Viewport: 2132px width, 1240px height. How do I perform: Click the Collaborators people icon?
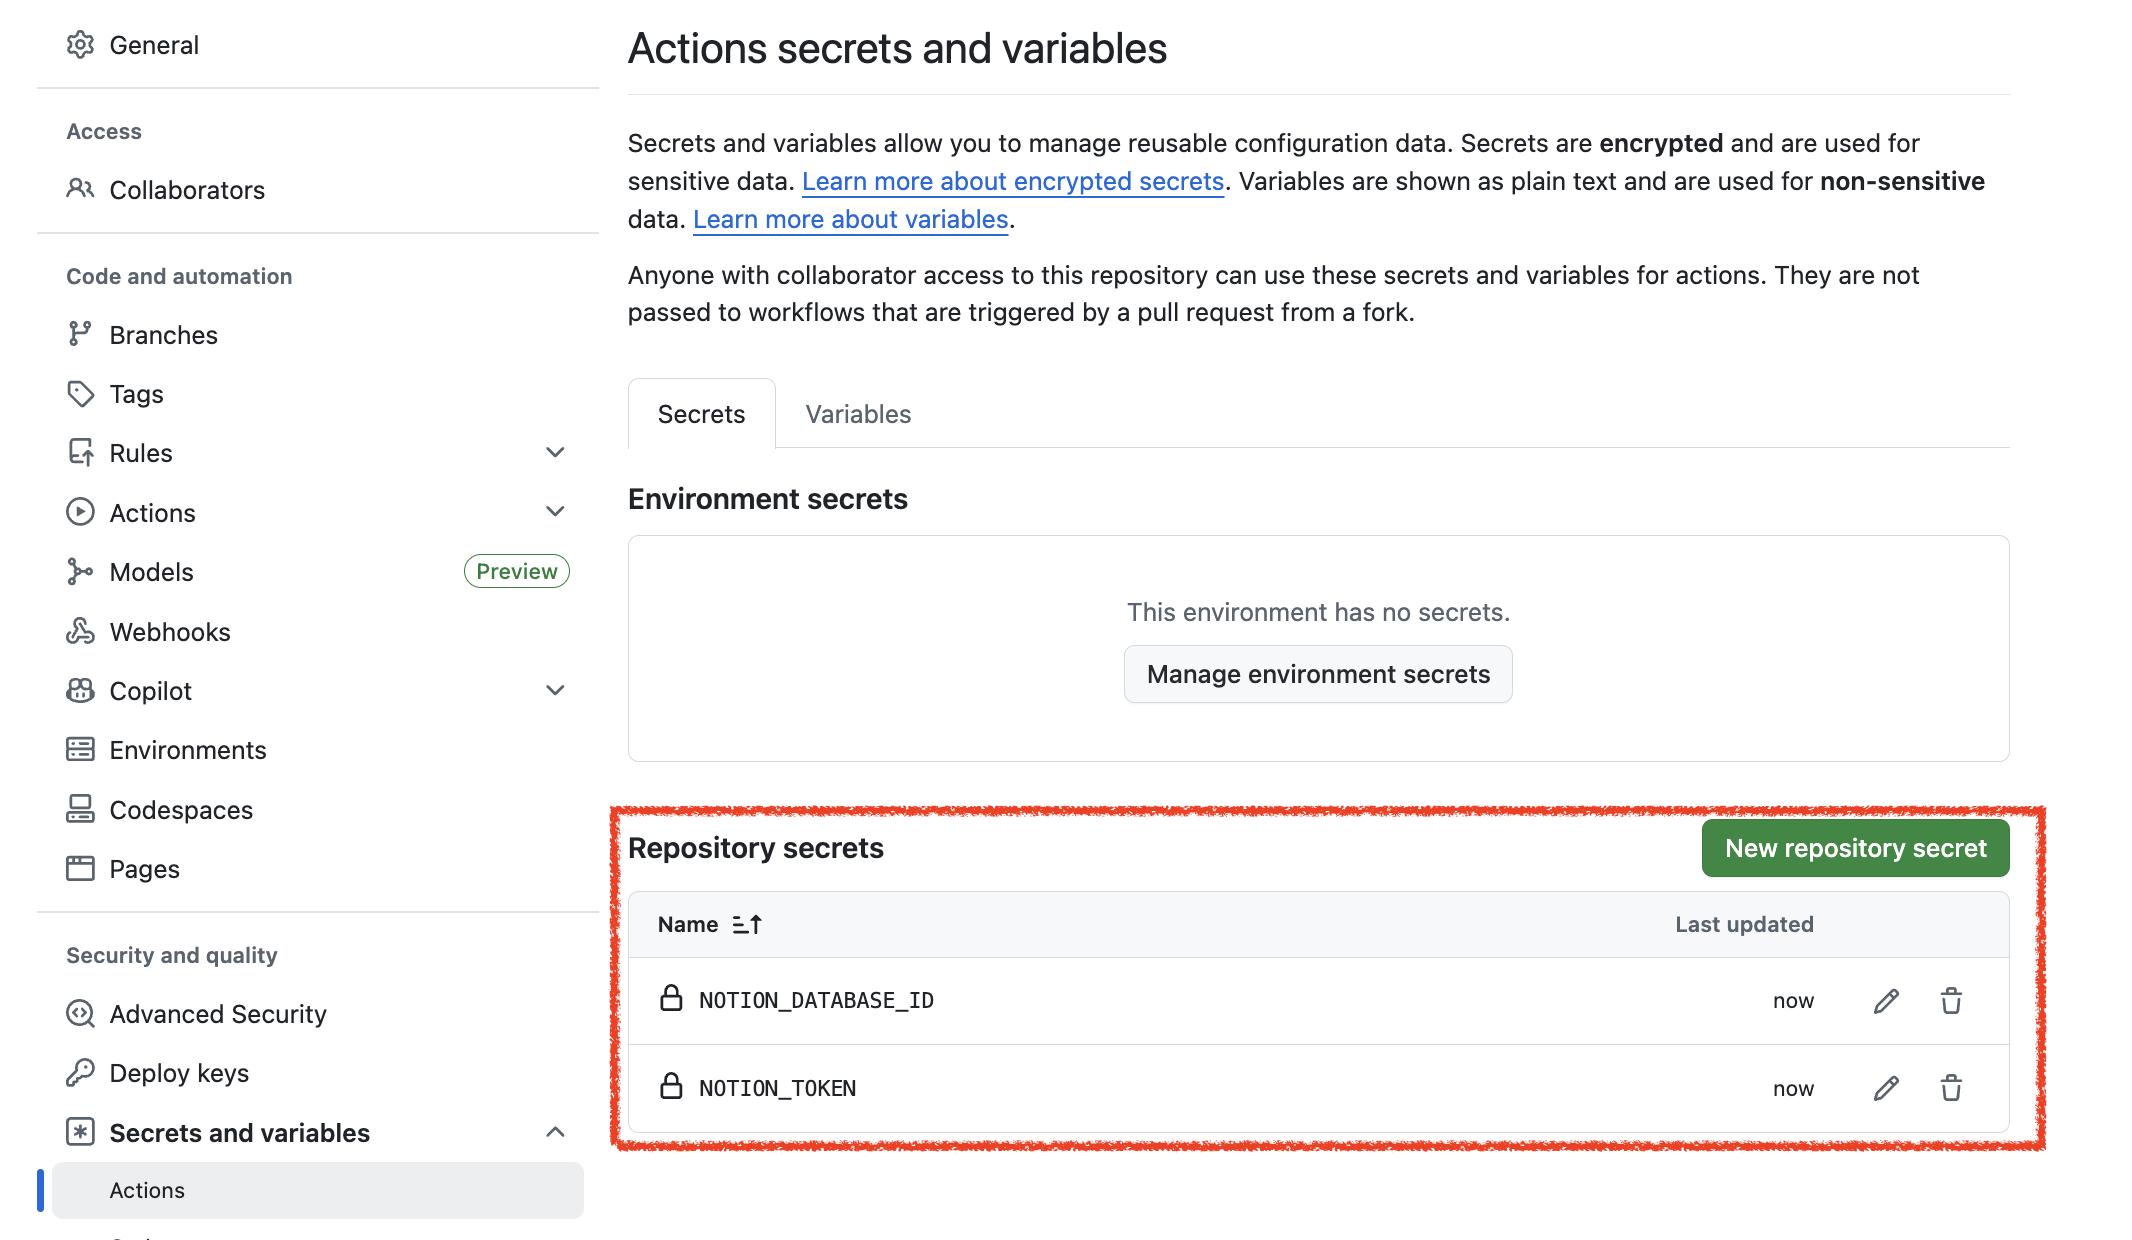(x=80, y=189)
